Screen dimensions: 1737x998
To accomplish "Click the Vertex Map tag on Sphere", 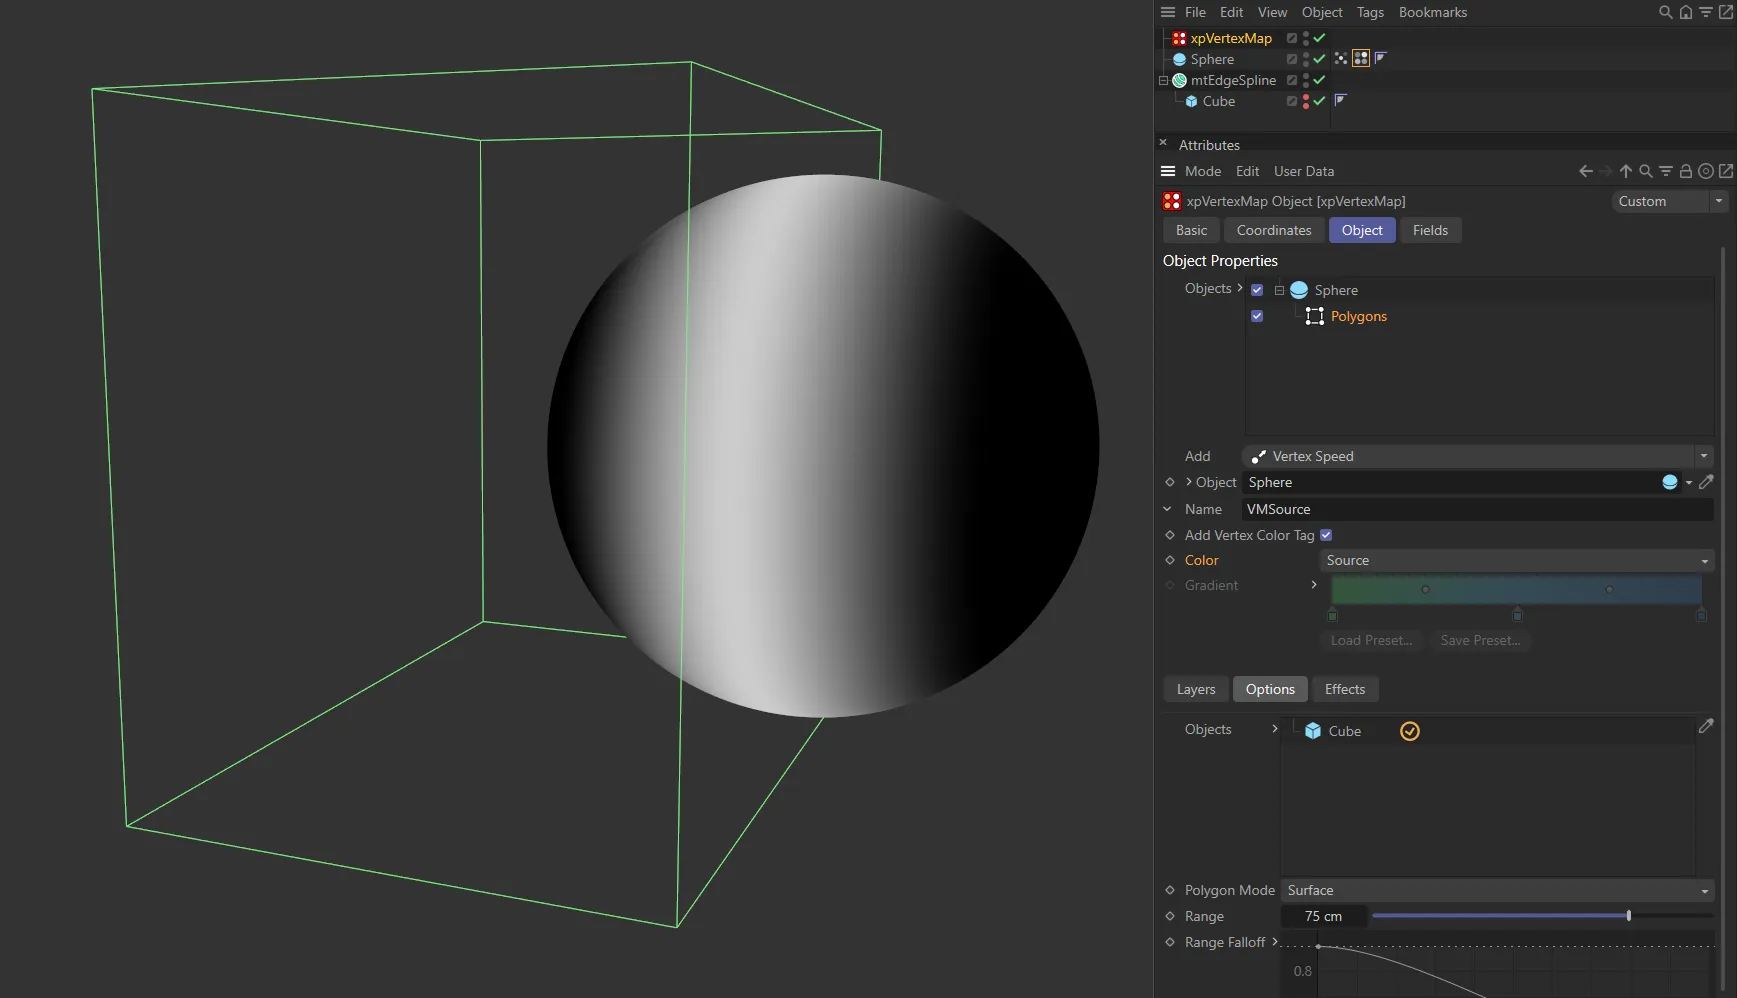I will tap(1361, 59).
